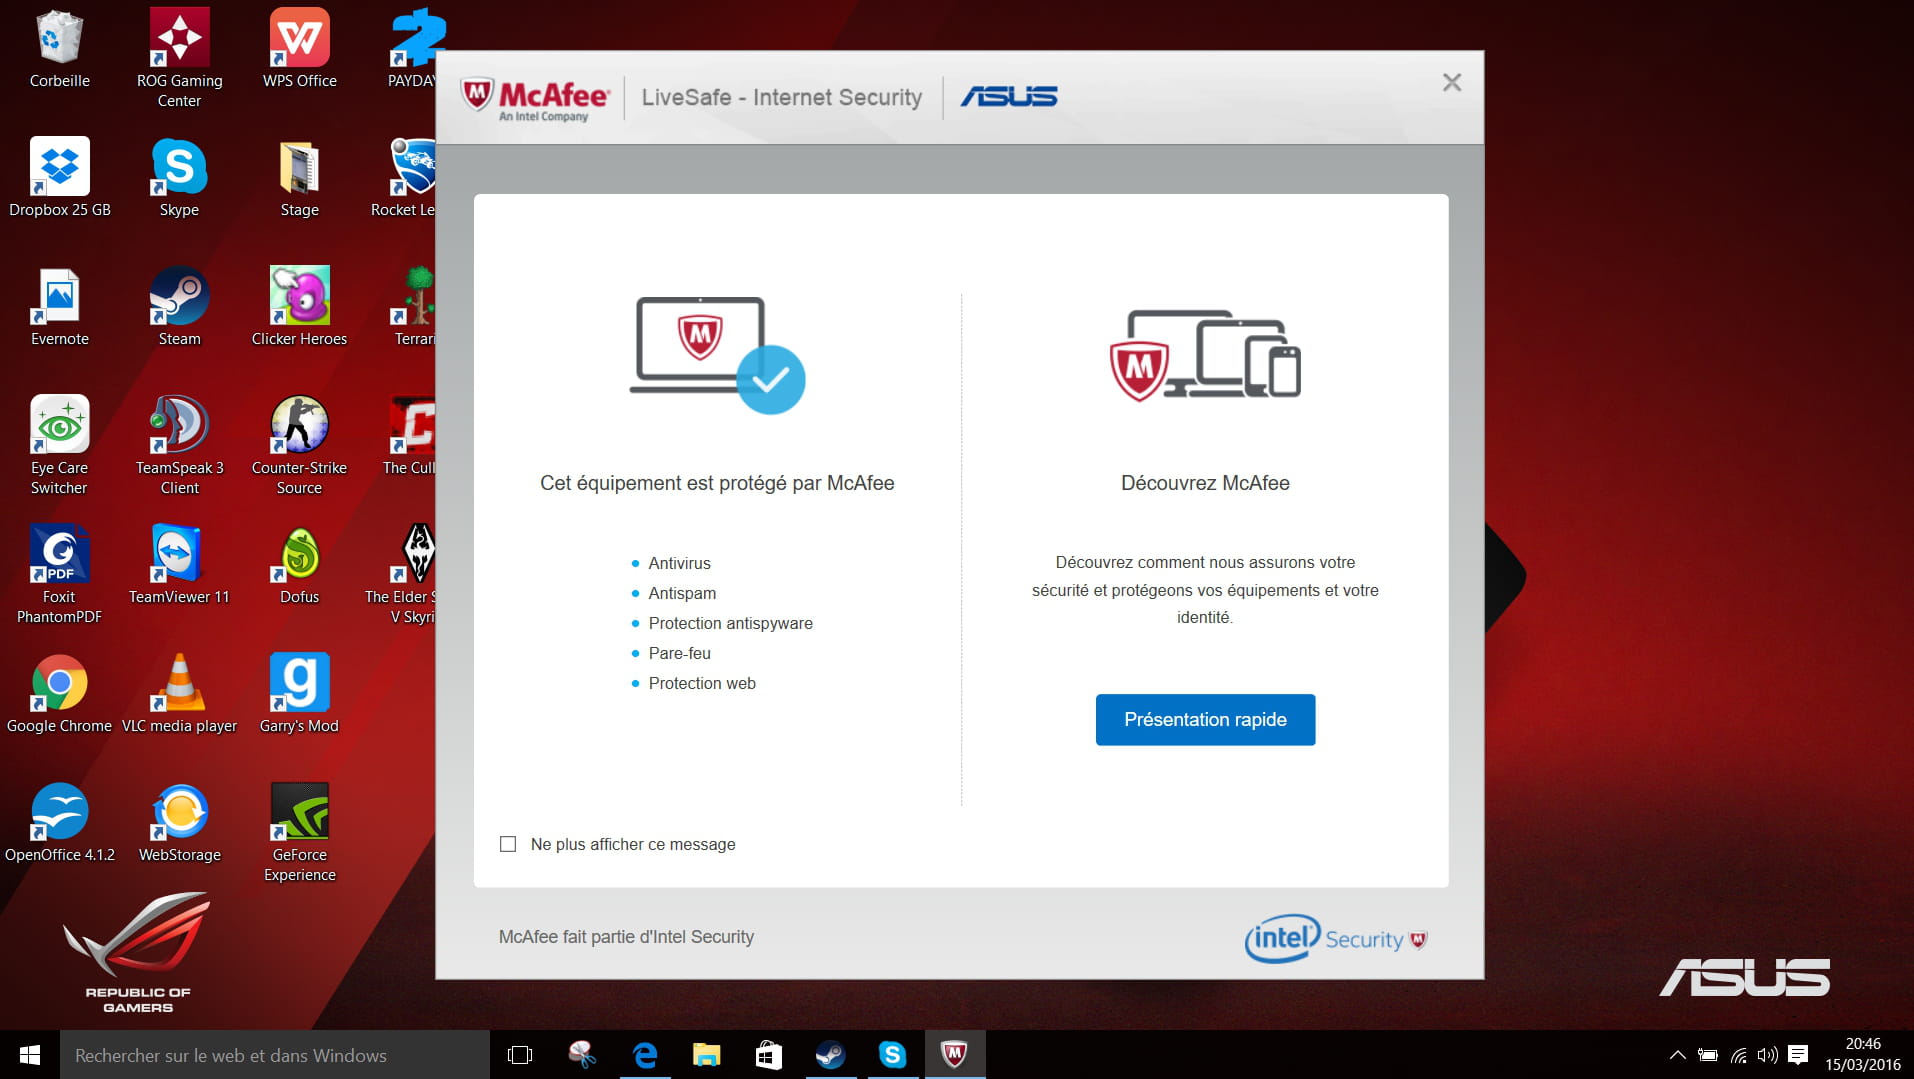The width and height of the screenshot is (1914, 1079).
Task: Open the Windows Start menu
Action: pos(30,1055)
